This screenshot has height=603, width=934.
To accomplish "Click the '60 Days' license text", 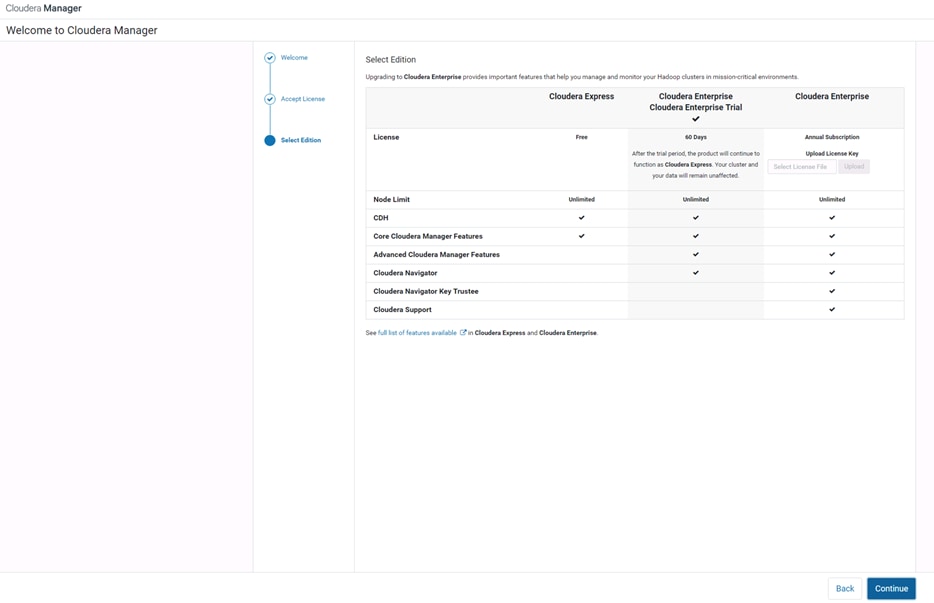I will point(696,138).
